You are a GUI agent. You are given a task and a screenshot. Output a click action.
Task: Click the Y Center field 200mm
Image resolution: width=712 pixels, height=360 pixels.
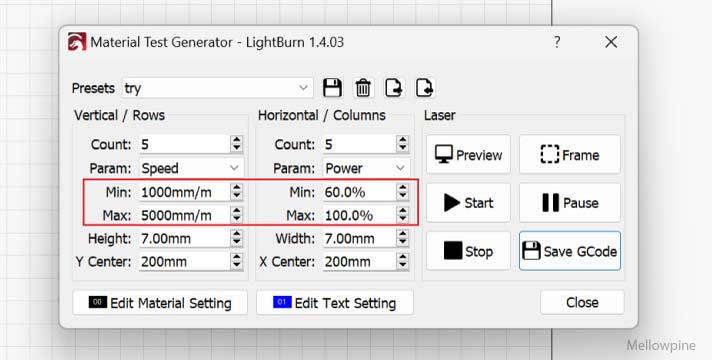[184, 261]
